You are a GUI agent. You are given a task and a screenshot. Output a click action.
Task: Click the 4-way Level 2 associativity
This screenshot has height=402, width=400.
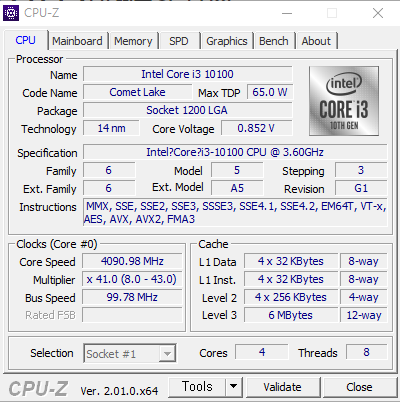[x=364, y=297]
